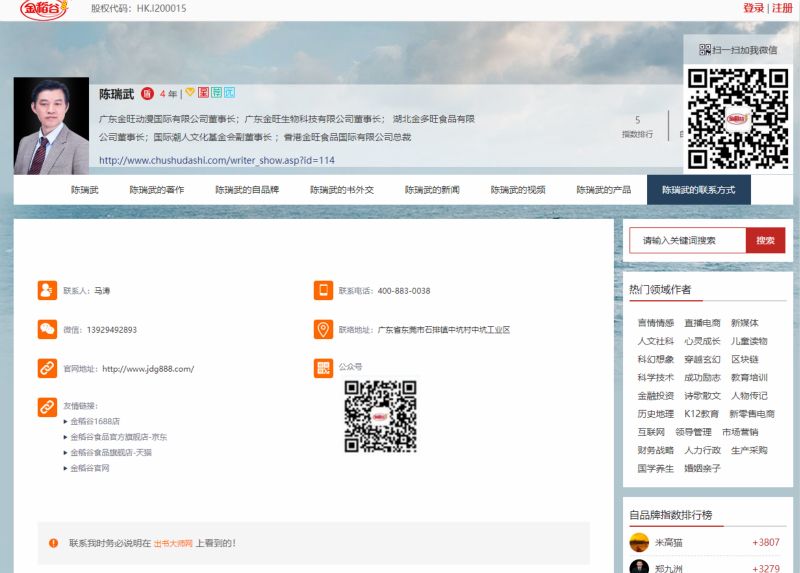Click the 登录 link at top right
This screenshot has width=800, height=573.
tap(753, 8)
